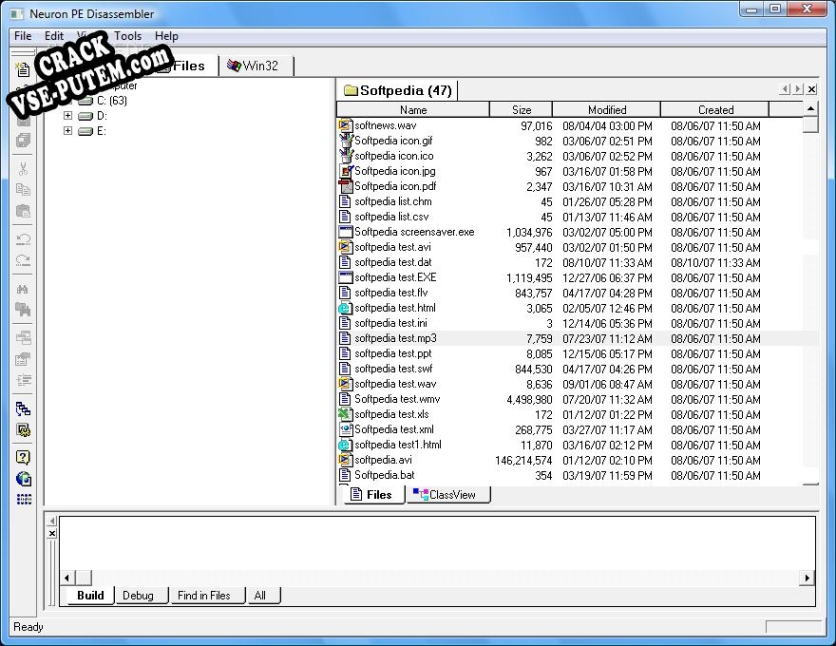Click the indent lines toolbar icon
This screenshot has height=646, width=836.
(23, 380)
